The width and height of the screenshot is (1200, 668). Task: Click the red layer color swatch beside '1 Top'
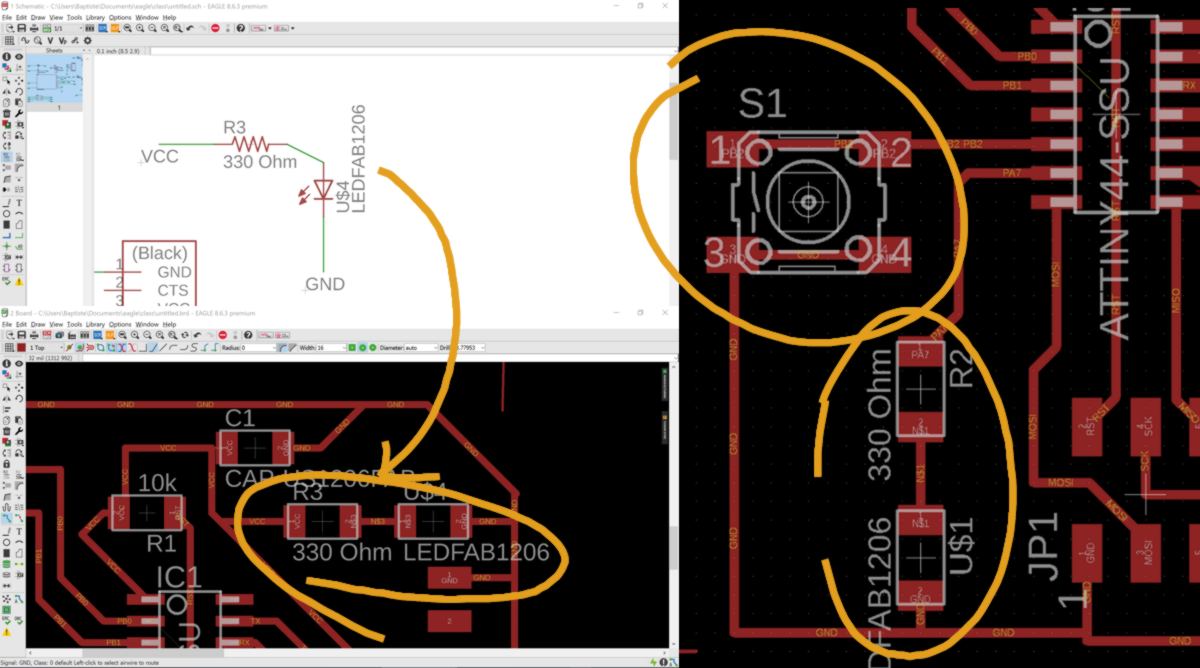21,348
